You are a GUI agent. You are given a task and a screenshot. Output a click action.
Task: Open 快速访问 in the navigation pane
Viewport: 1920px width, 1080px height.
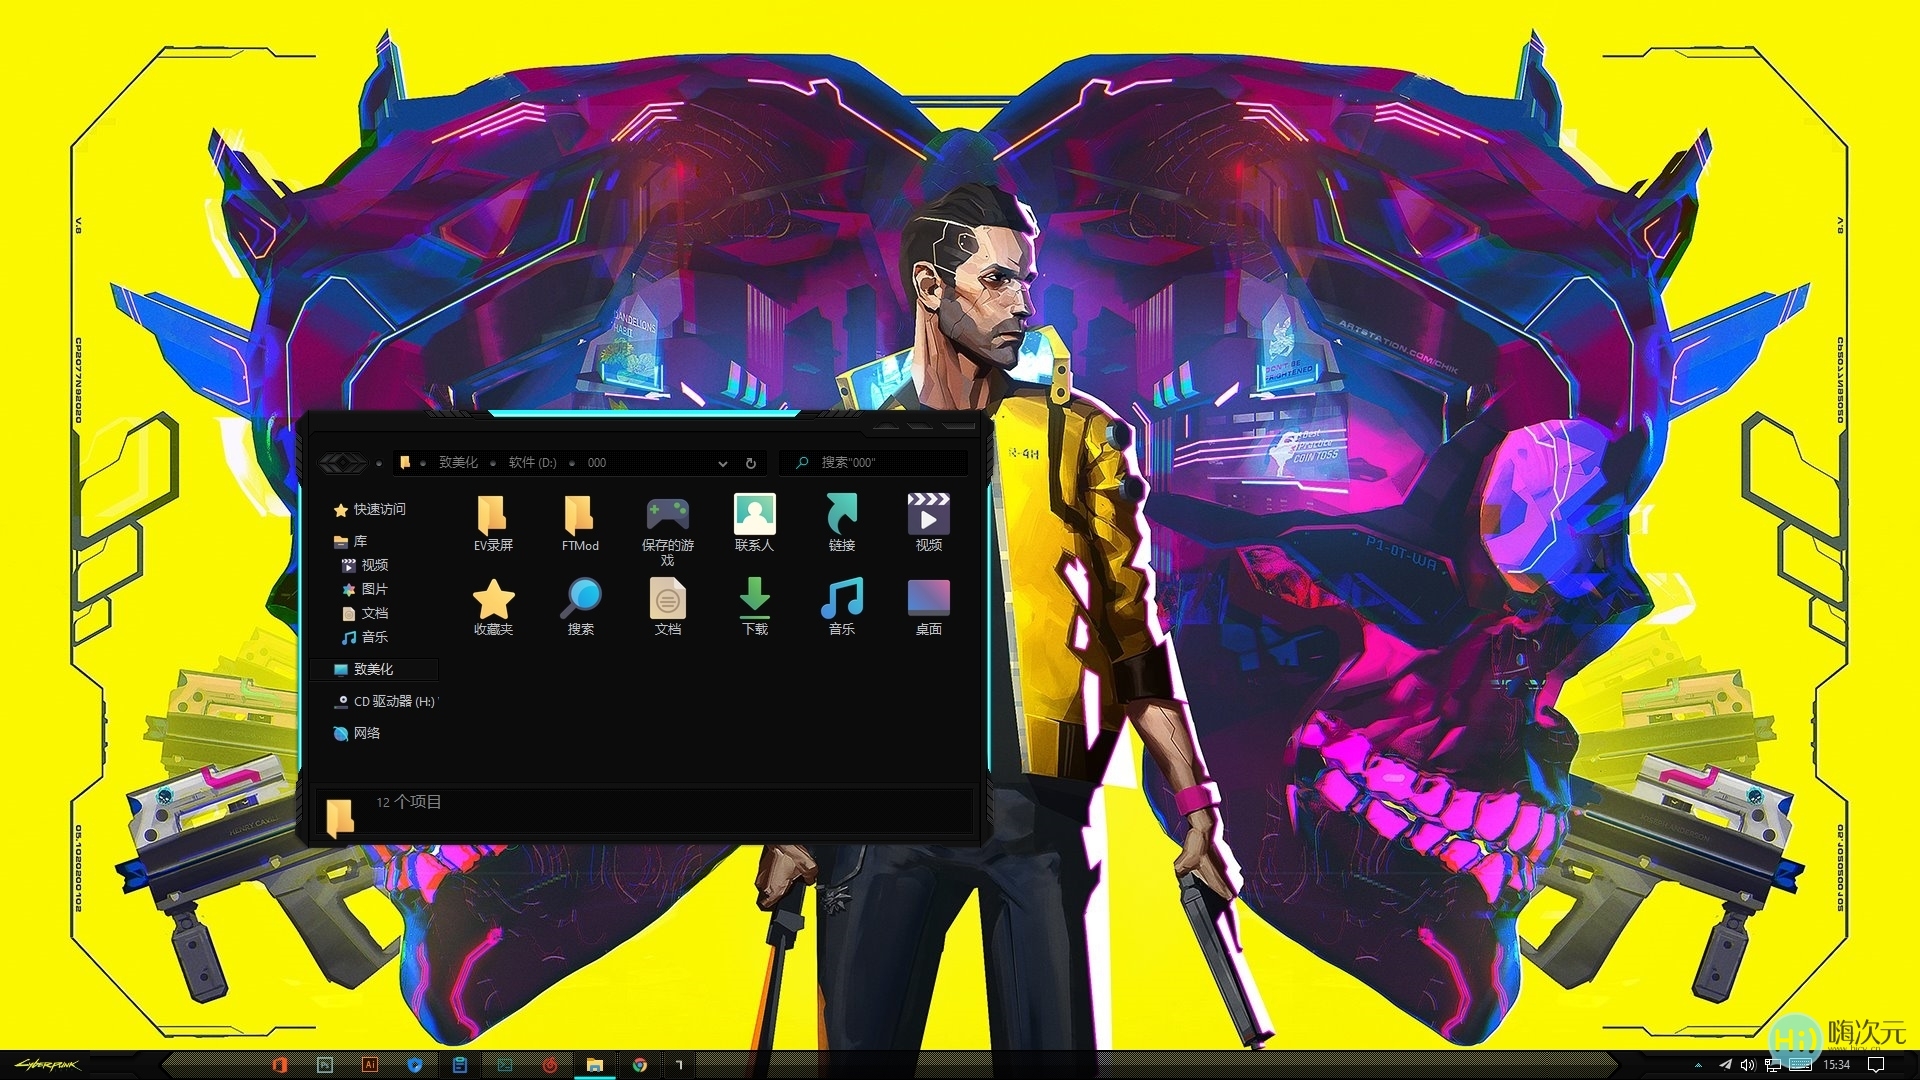click(378, 510)
